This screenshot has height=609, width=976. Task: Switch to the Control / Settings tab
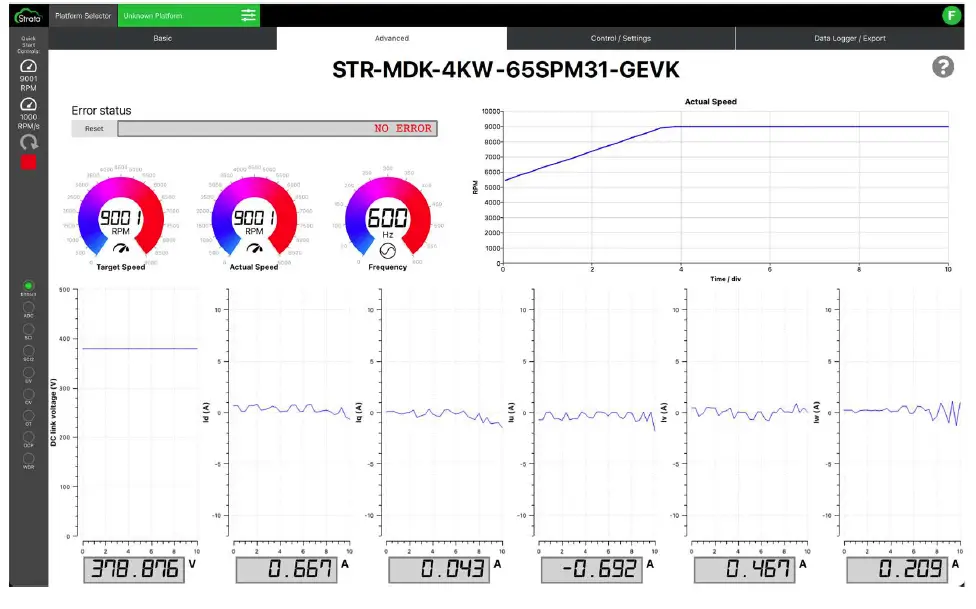pos(620,38)
